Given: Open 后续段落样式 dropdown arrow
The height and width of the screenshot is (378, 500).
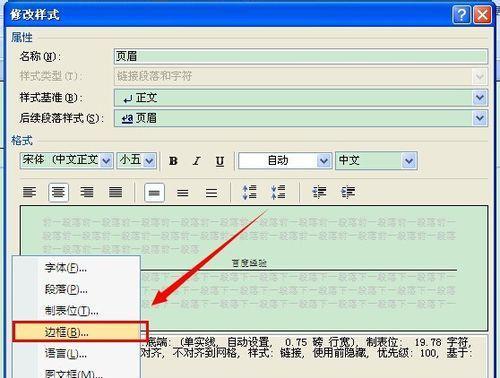Looking at the screenshot, I should (480, 118).
